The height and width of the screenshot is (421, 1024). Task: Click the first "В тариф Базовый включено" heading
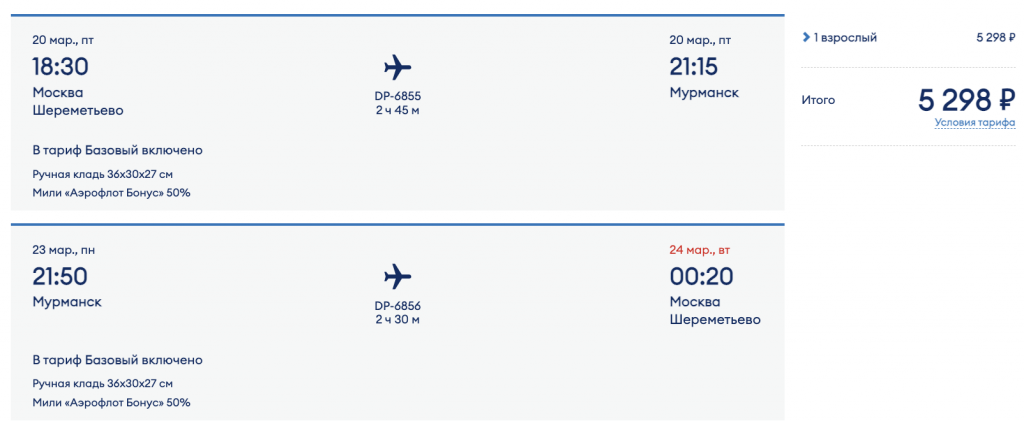point(117,150)
